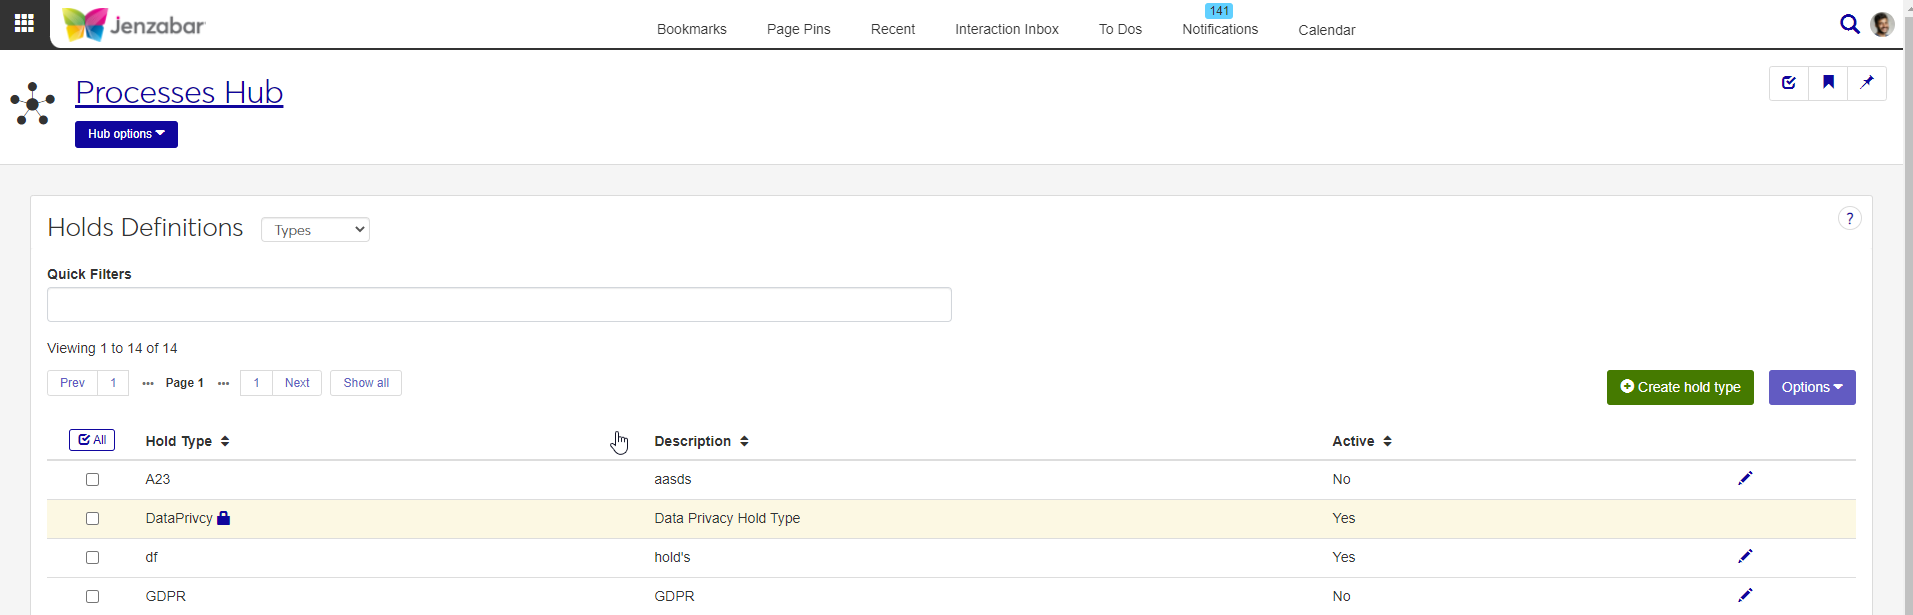Click Create hold type button
This screenshot has height=615, width=1913.
[x=1679, y=388]
